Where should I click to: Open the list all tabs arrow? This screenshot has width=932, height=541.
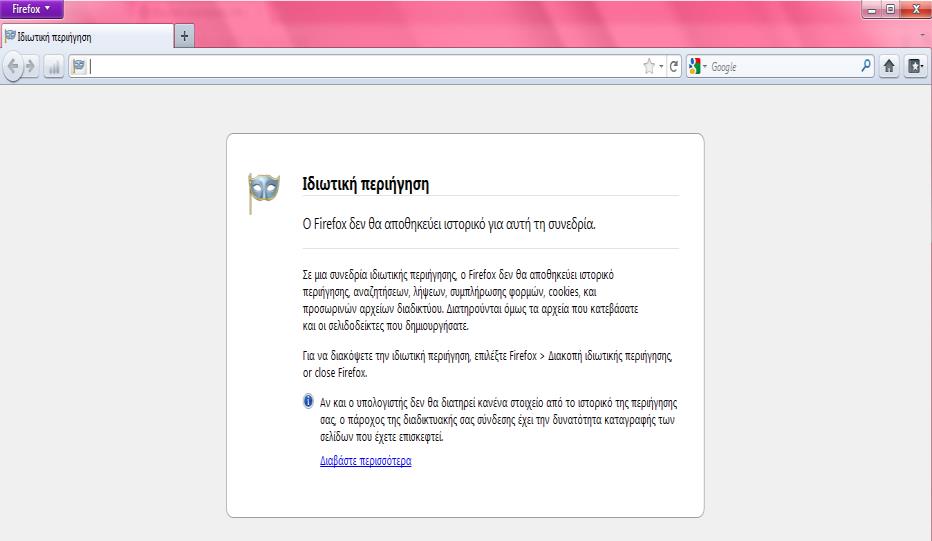922,36
